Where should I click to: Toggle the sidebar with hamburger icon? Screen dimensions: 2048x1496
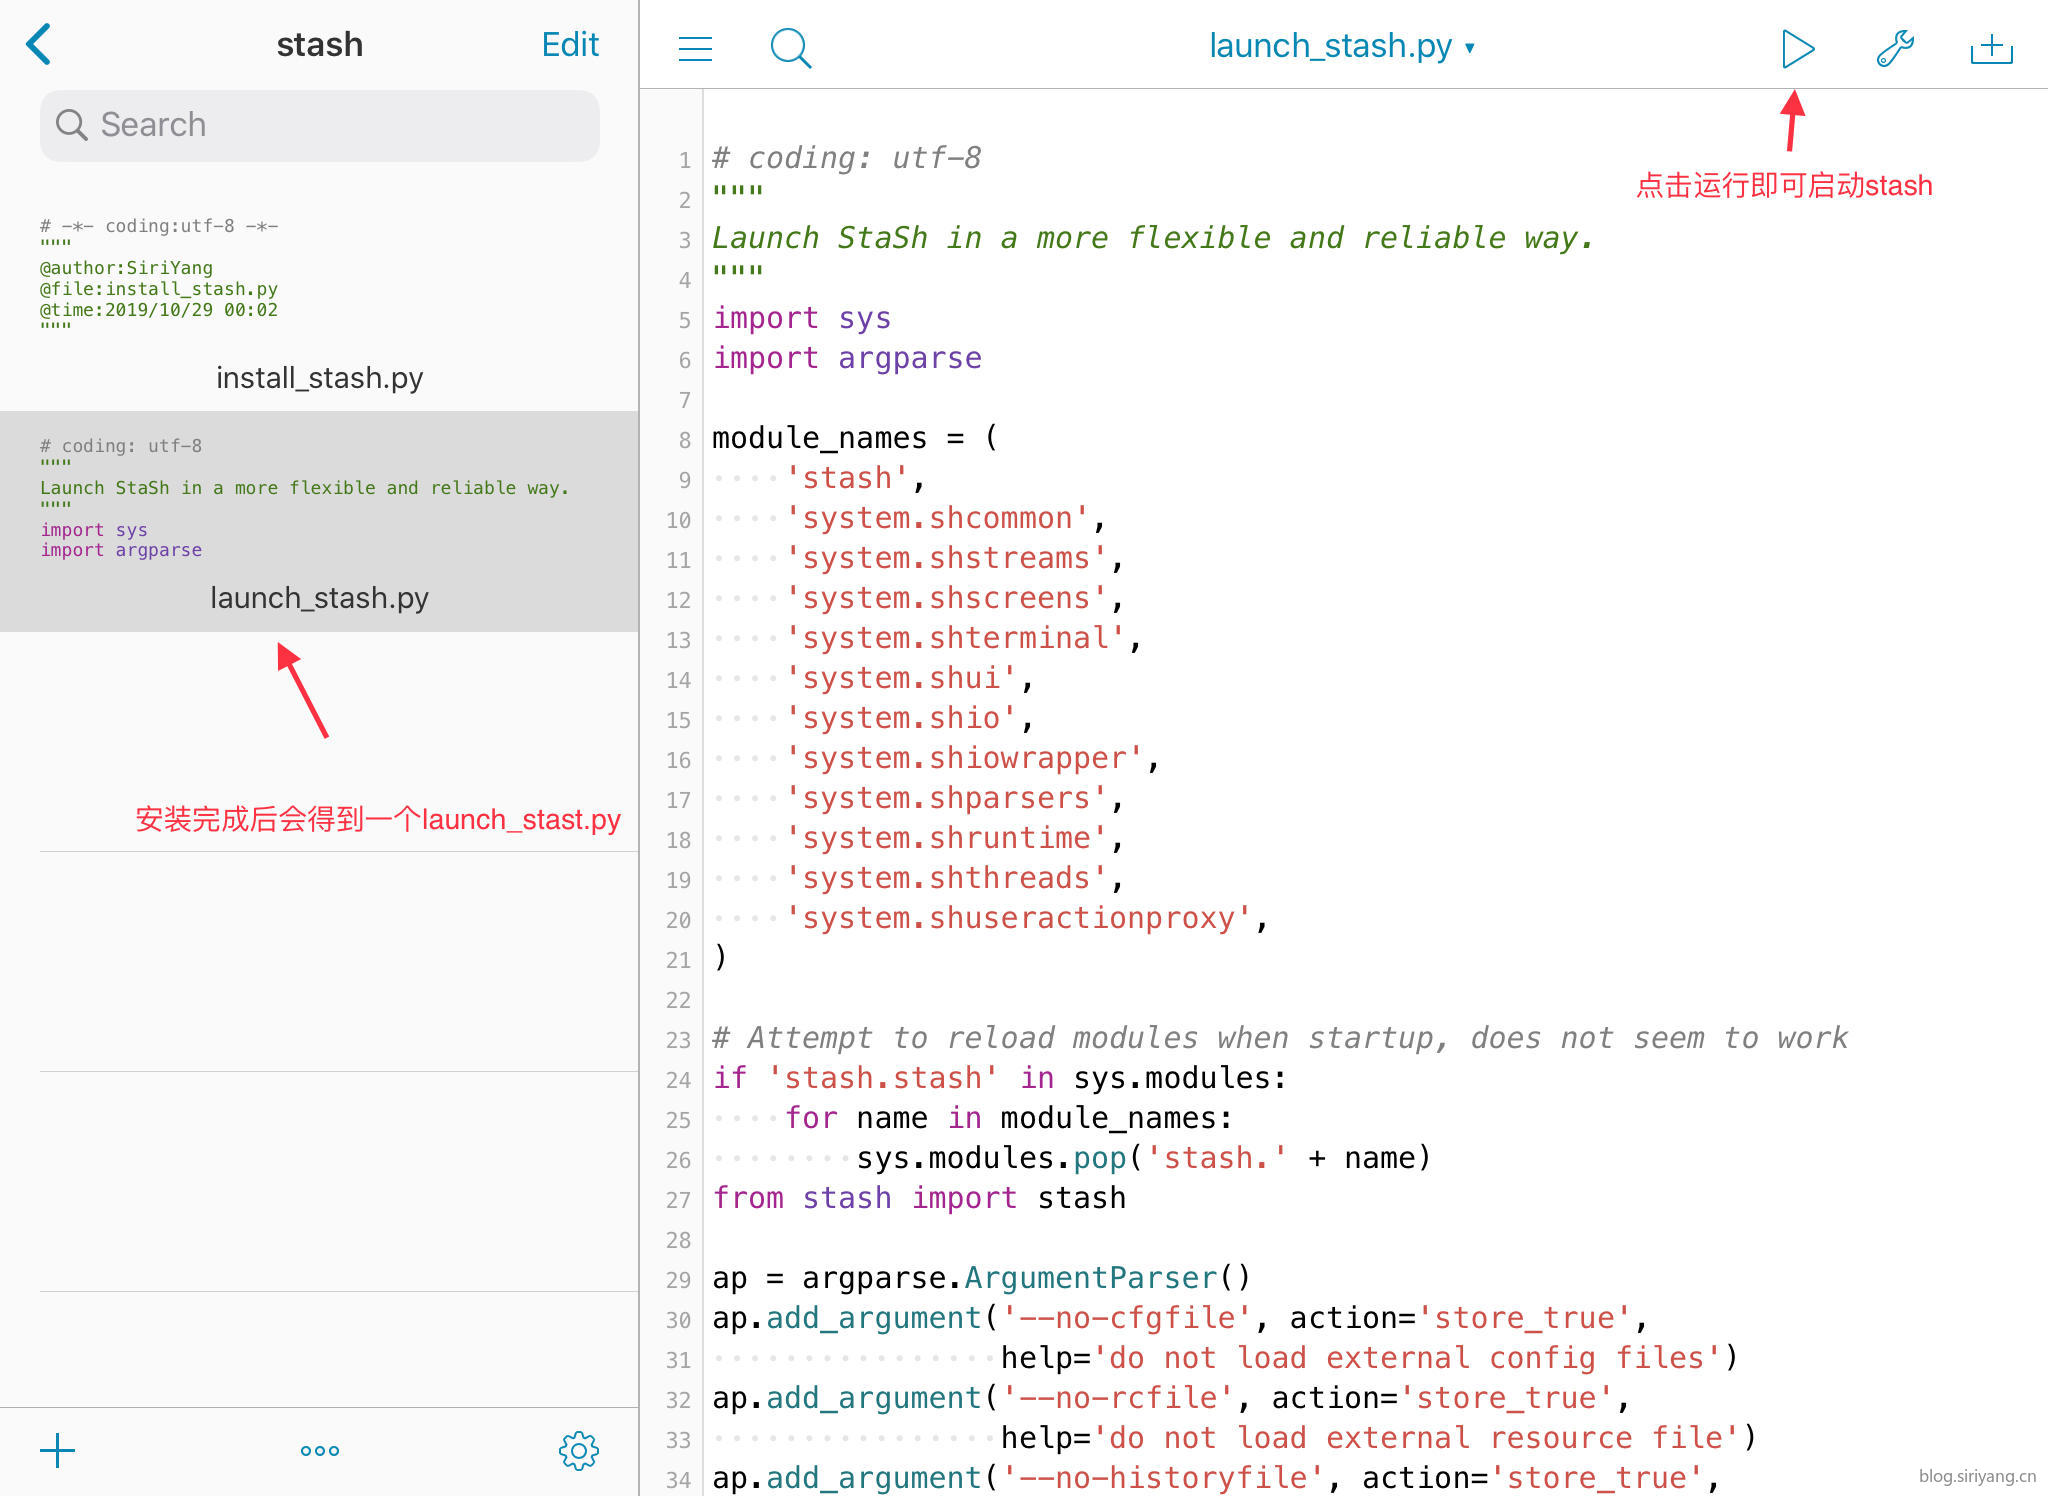pyautogui.click(x=695, y=48)
